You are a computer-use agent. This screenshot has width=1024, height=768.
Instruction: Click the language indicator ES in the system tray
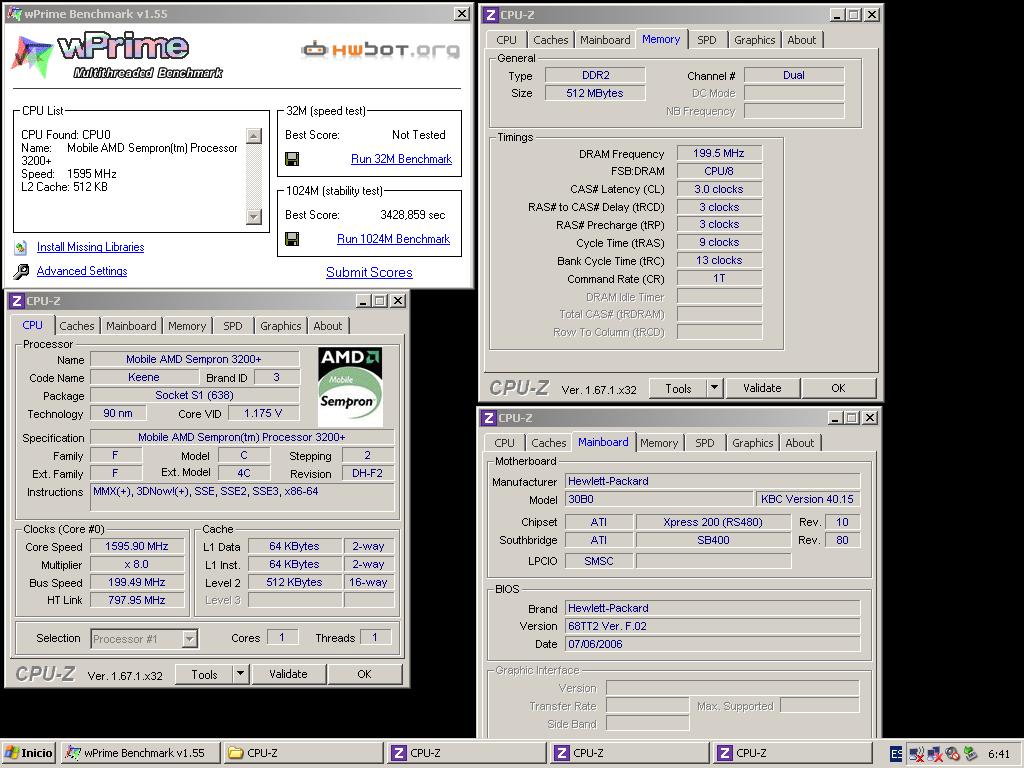coord(896,754)
